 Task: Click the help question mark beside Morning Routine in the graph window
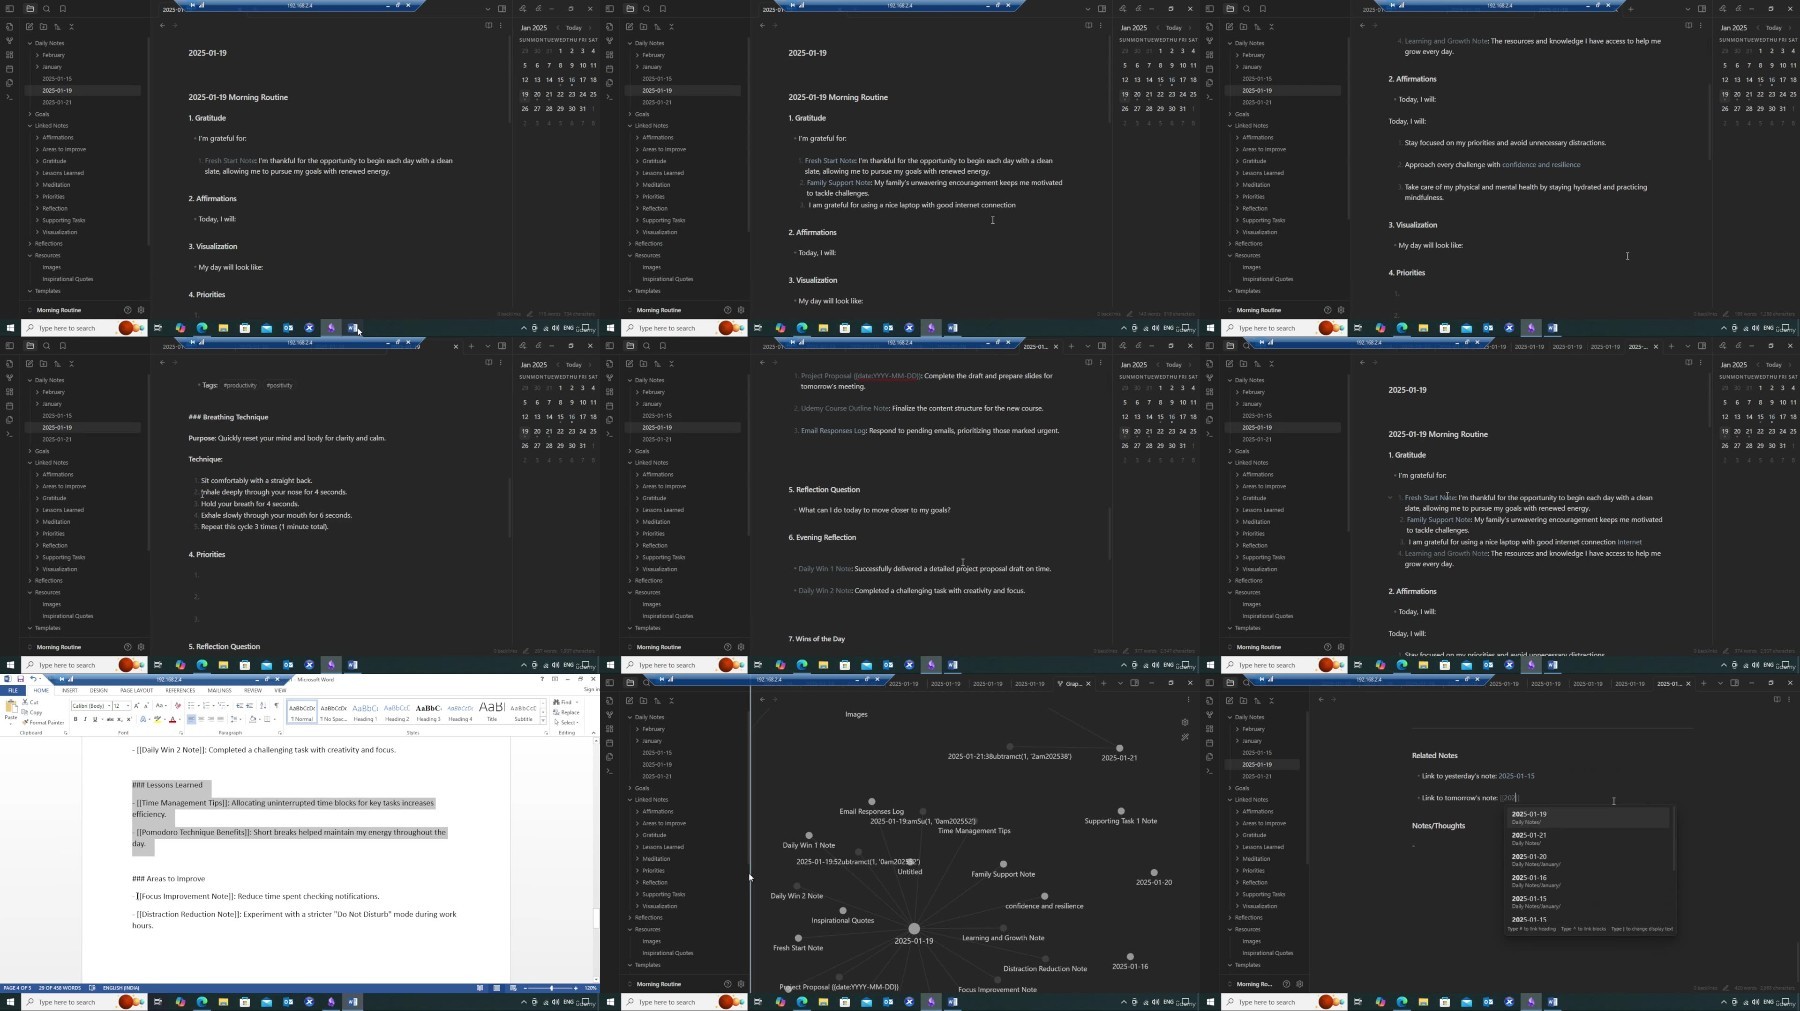[727, 984]
